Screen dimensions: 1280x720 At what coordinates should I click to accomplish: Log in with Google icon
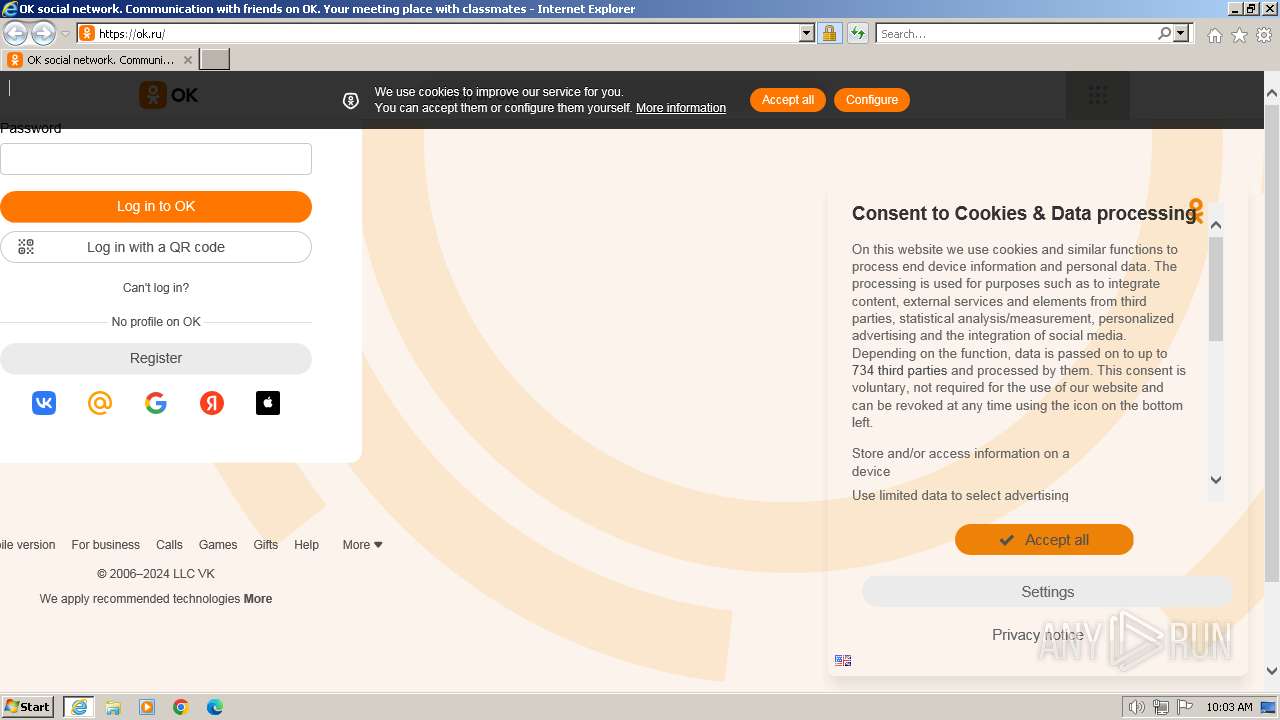[x=156, y=403]
